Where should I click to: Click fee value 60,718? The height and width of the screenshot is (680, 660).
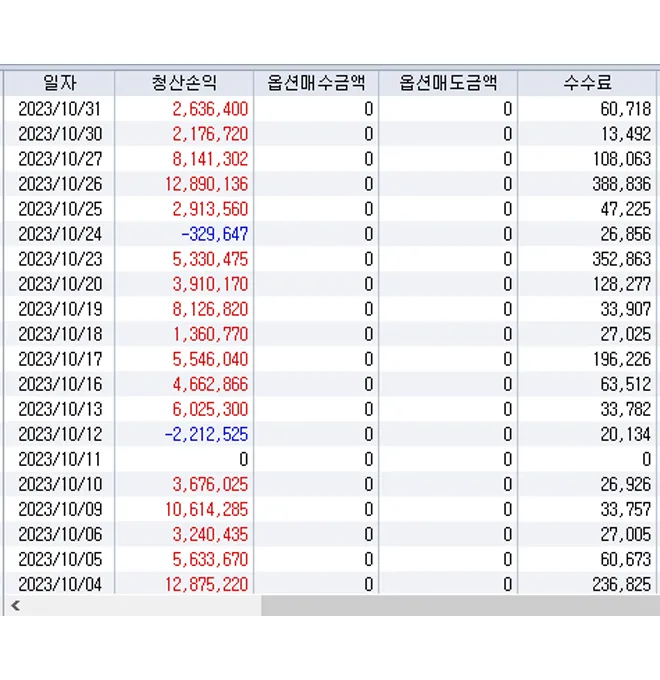click(x=626, y=109)
